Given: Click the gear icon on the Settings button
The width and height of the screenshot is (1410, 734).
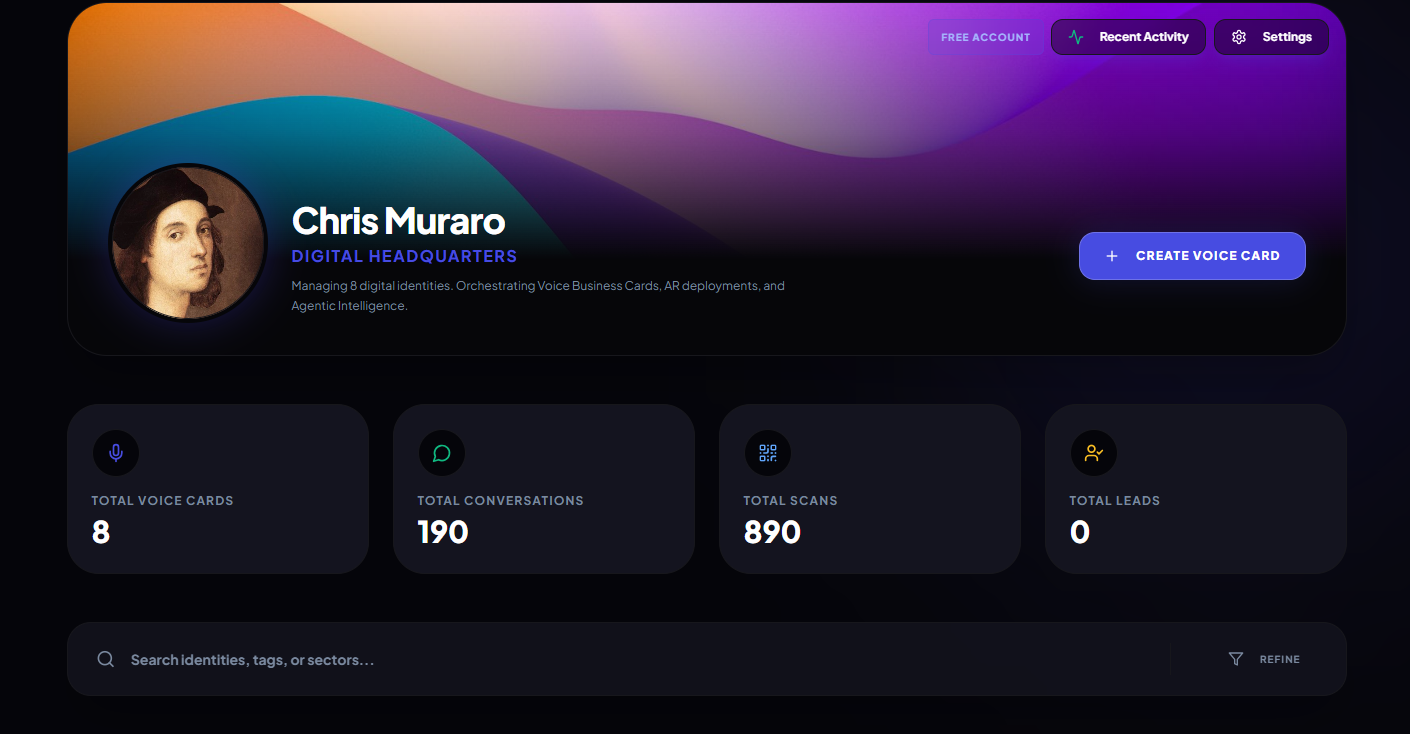Looking at the screenshot, I should click(1239, 37).
